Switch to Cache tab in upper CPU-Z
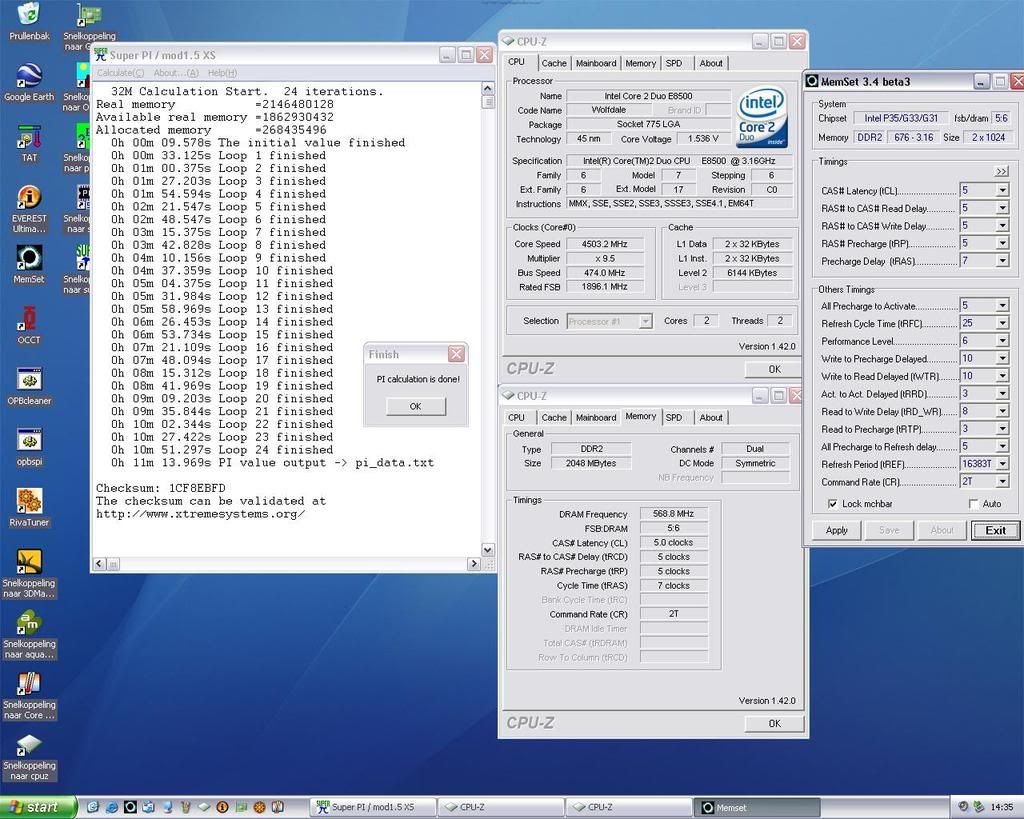This screenshot has width=1024, height=819. pos(554,63)
